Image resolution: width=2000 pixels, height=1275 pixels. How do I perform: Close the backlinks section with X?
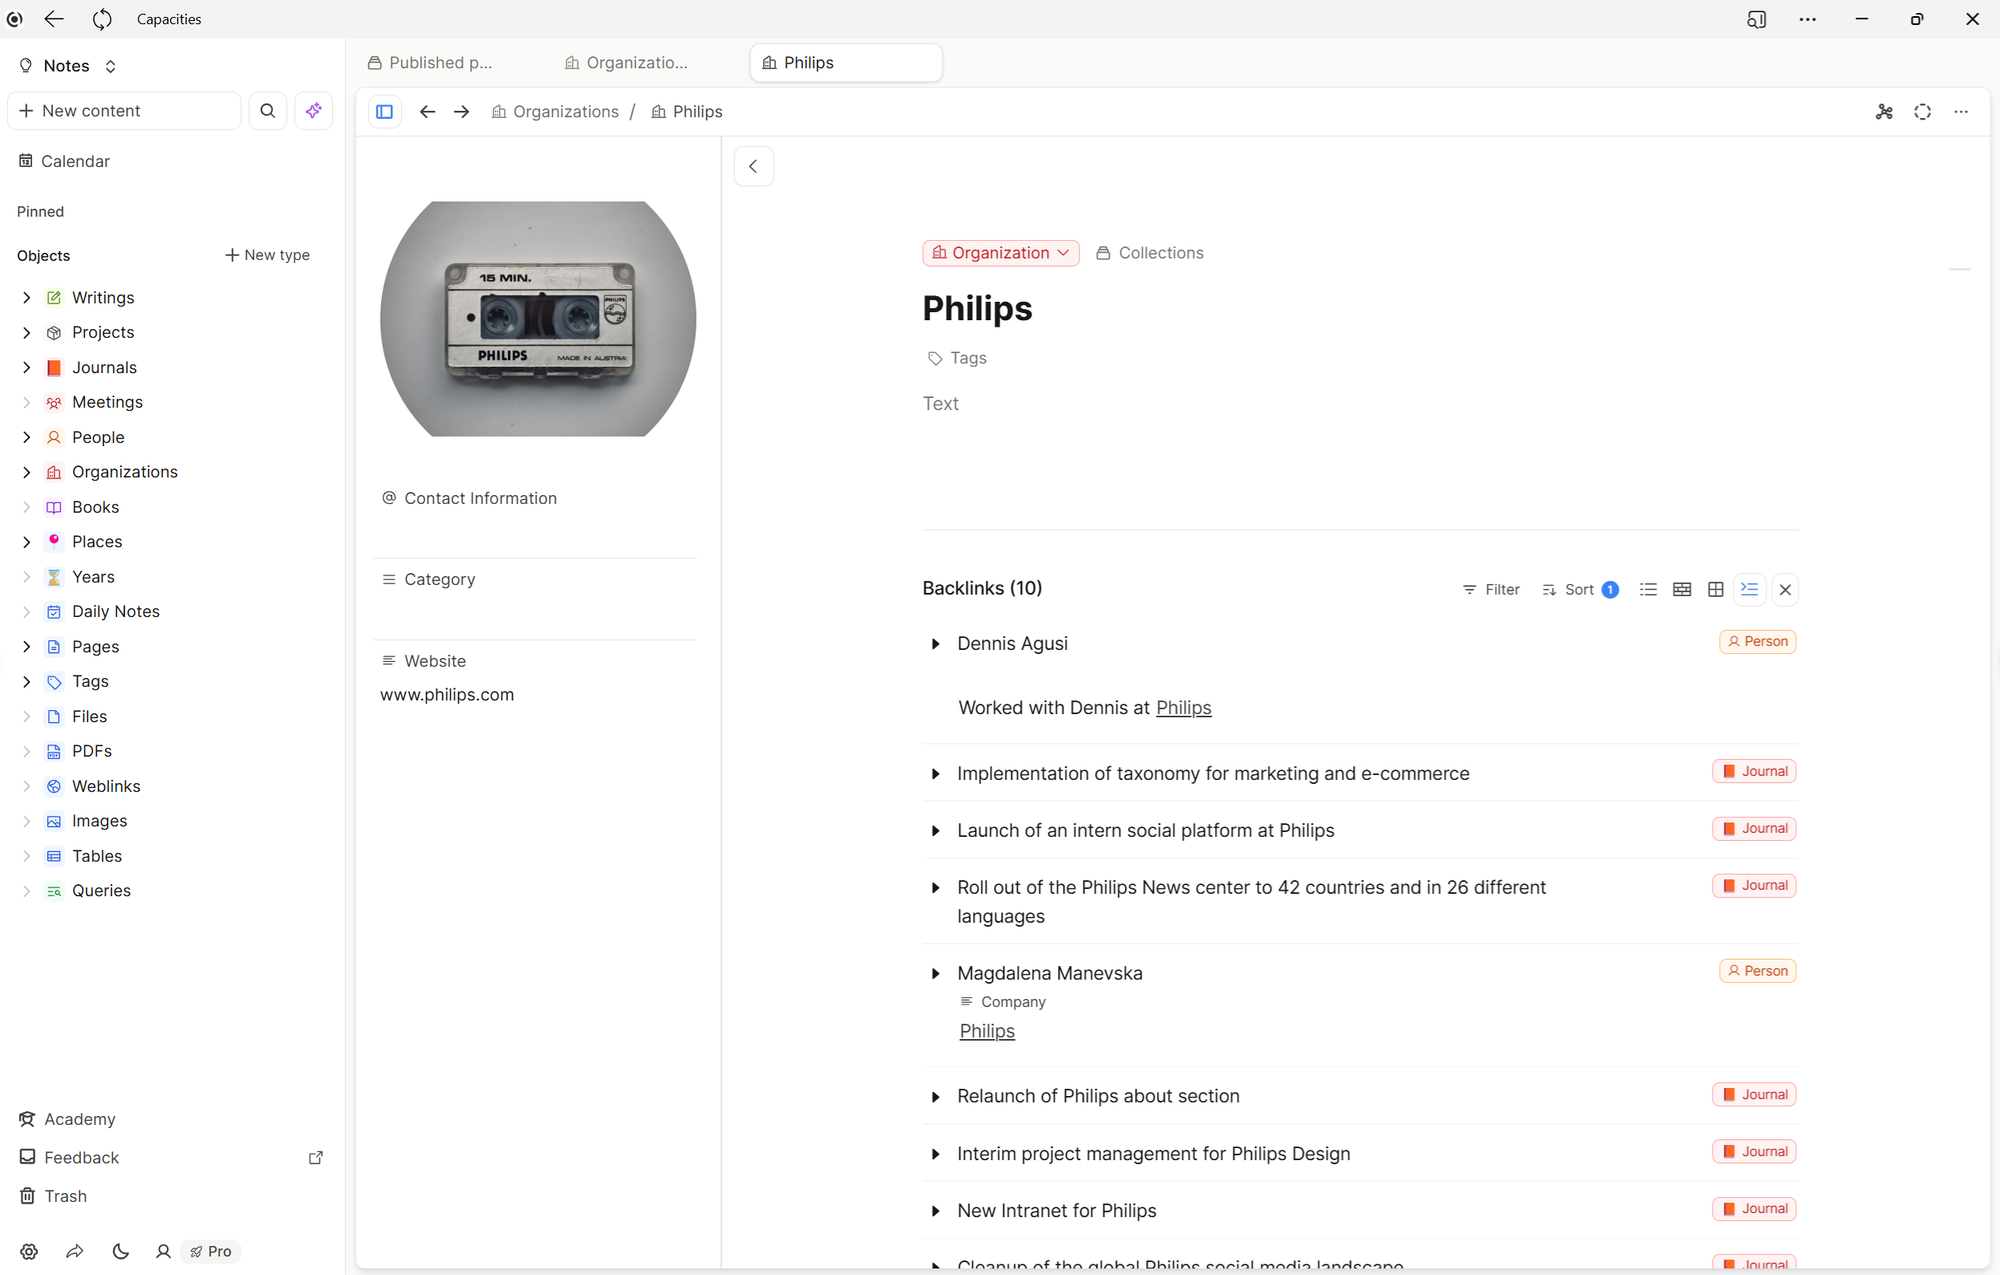point(1785,590)
